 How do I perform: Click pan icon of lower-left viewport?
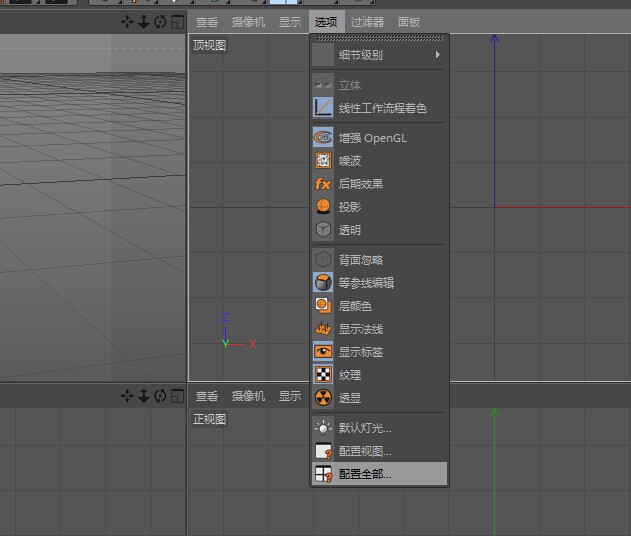click(127, 396)
